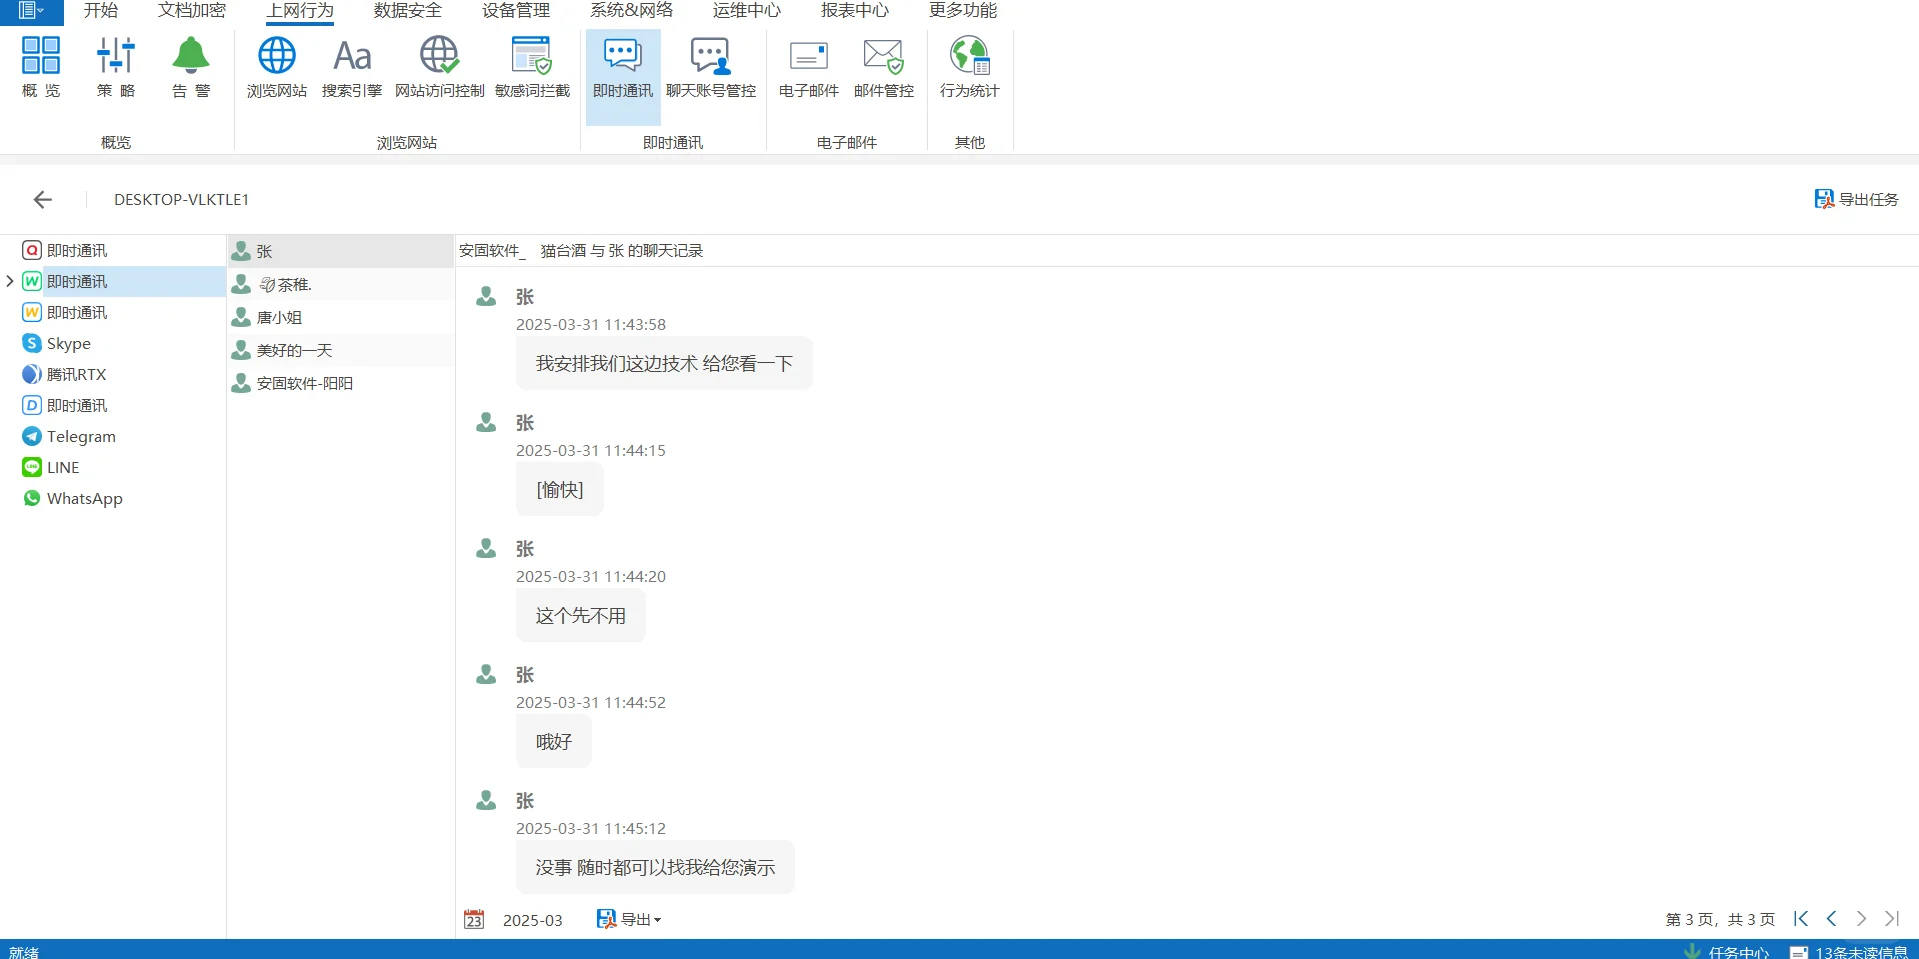Select the 搜索引擎 search engine tool
This screenshot has width=1919, height=959.
[x=351, y=65]
